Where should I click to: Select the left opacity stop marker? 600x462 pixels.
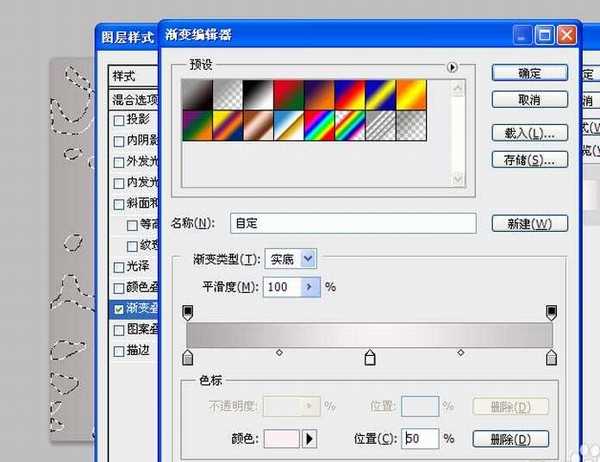coord(188,313)
